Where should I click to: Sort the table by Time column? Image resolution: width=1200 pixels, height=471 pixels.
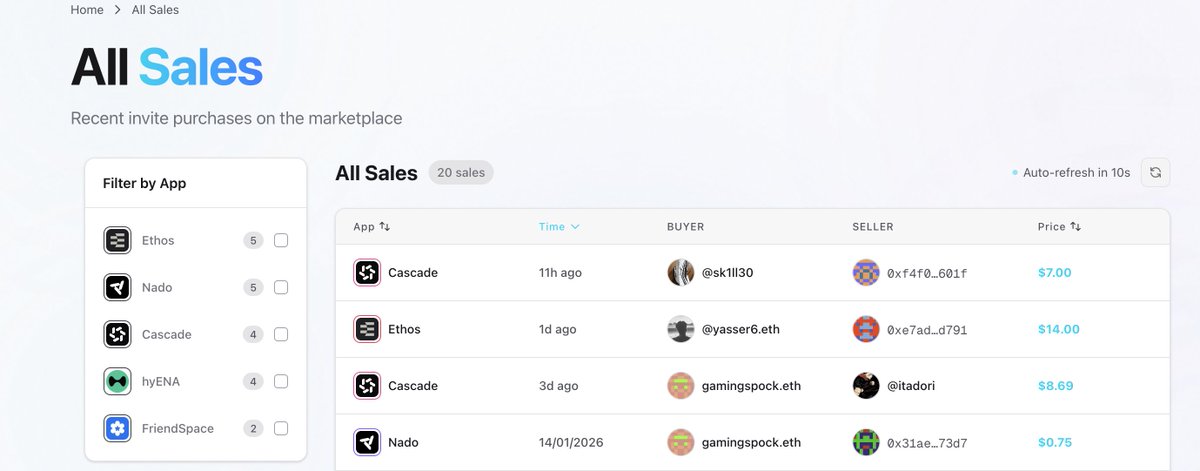click(559, 227)
